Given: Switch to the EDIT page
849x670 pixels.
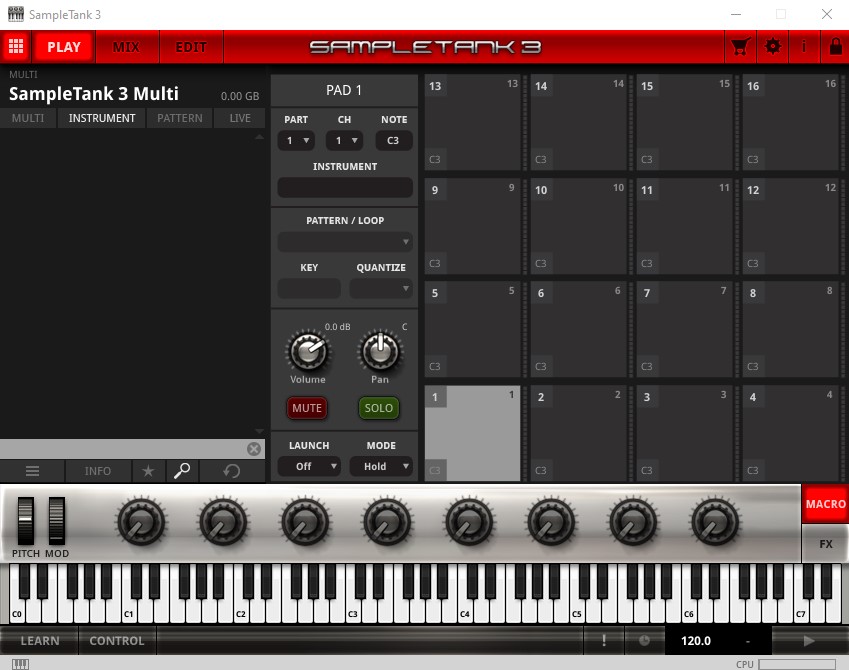Looking at the screenshot, I should click(191, 47).
